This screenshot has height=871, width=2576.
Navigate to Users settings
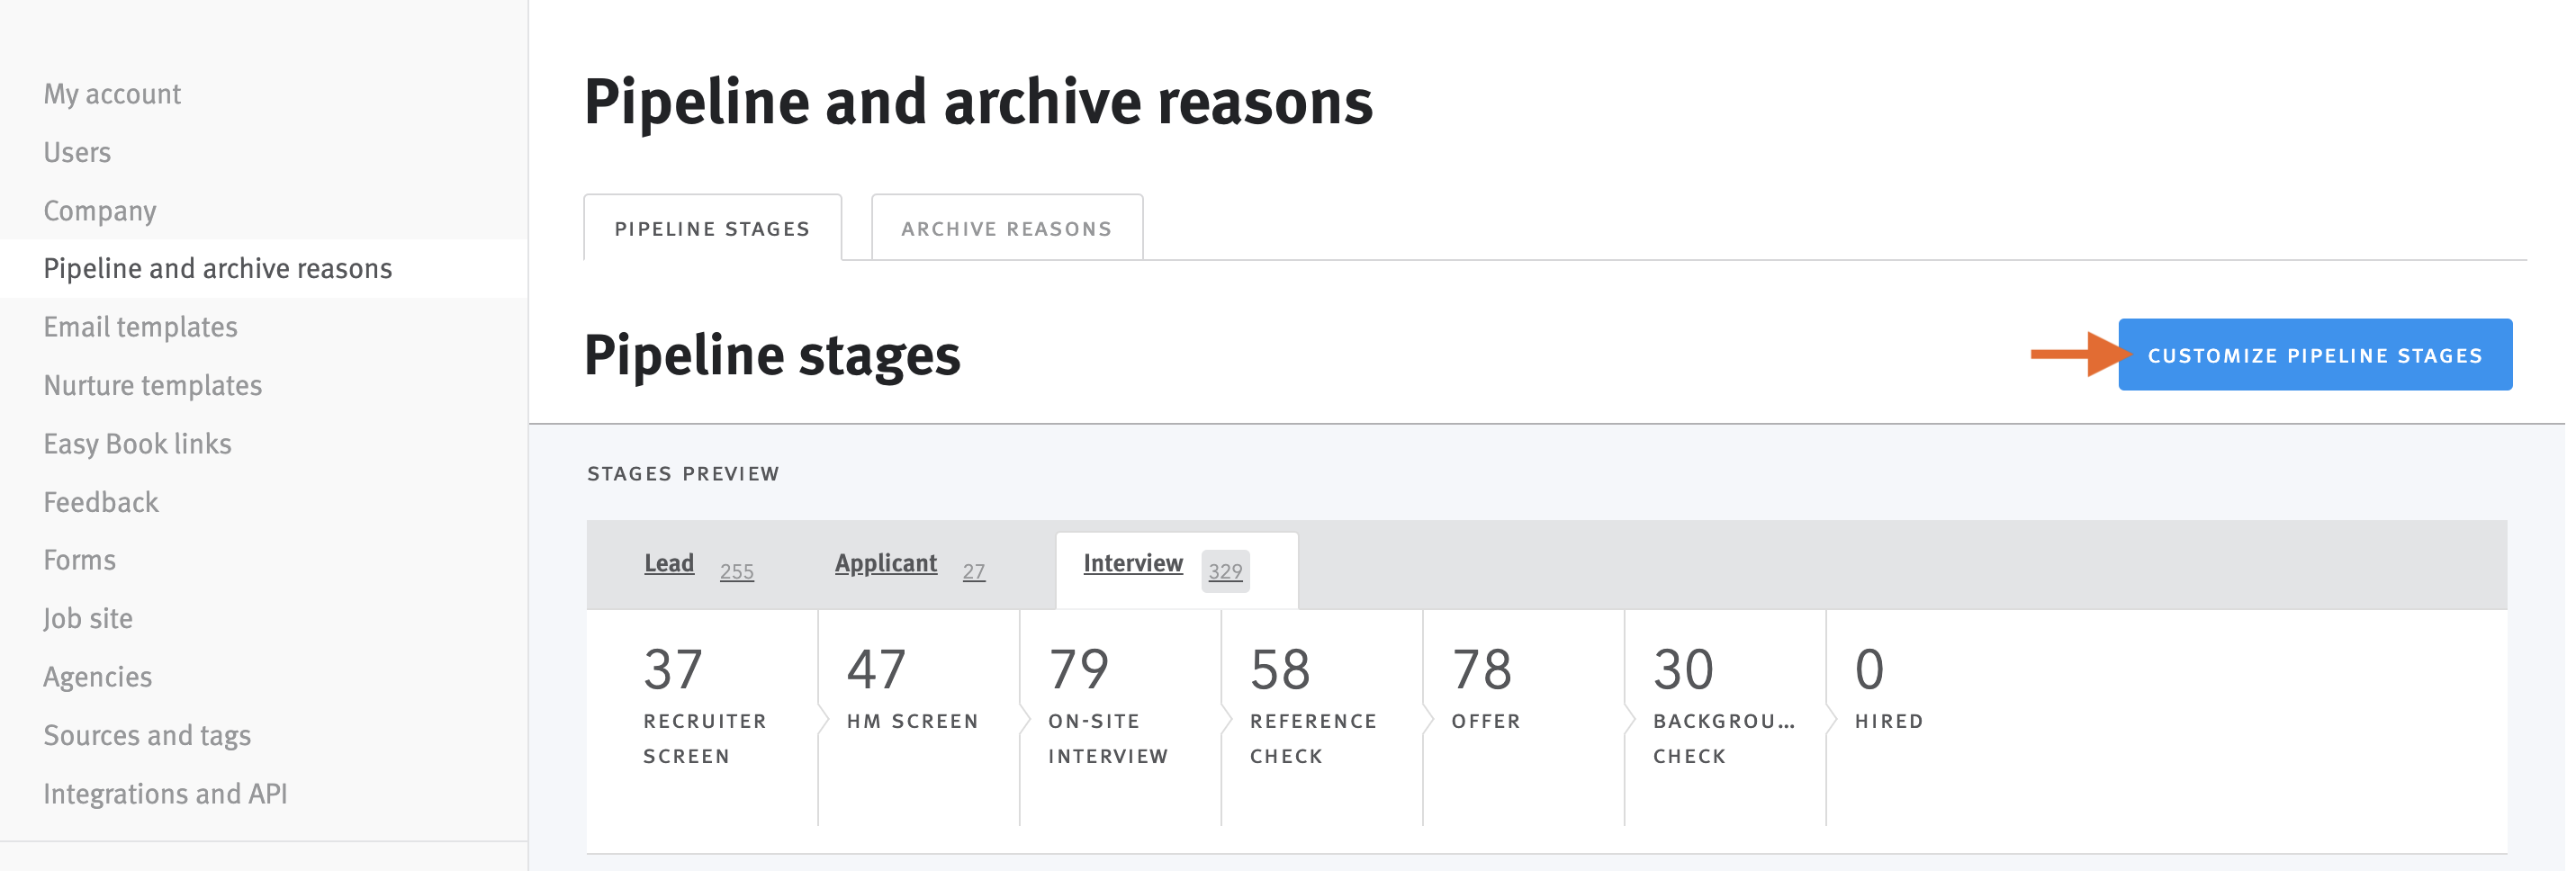77,152
